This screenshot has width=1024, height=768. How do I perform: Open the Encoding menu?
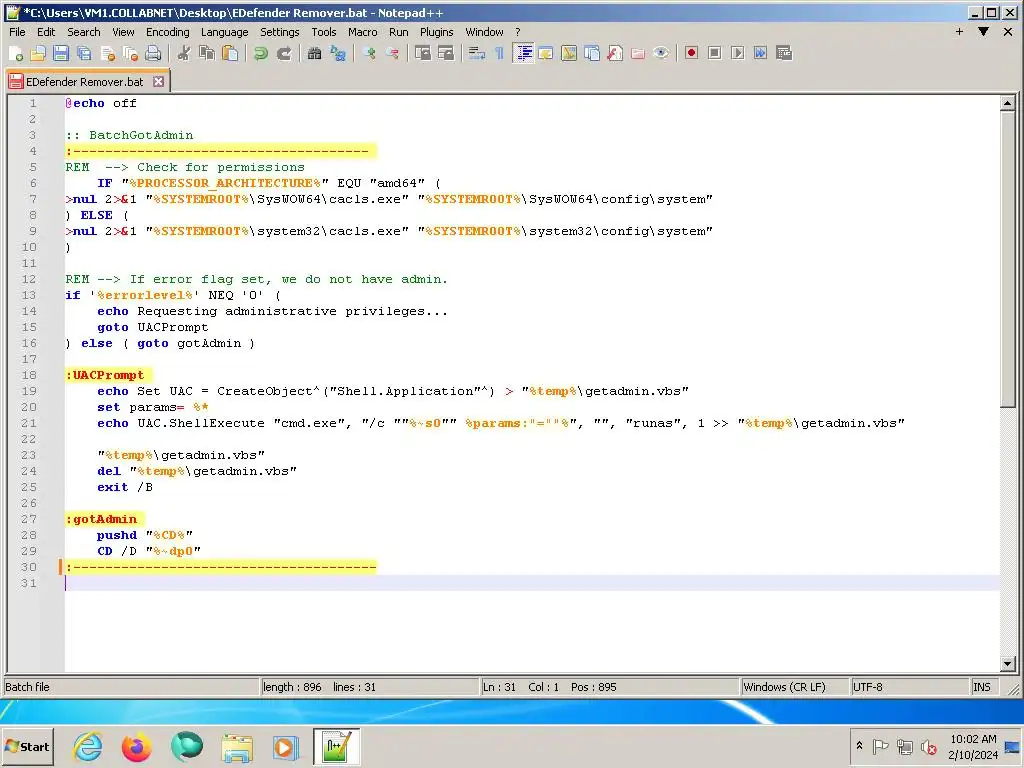click(167, 32)
